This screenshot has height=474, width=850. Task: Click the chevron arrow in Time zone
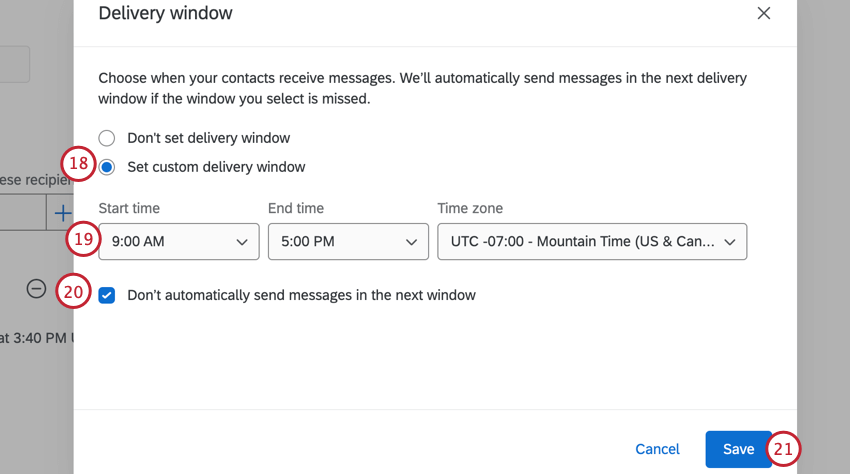click(x=729, y=242)
